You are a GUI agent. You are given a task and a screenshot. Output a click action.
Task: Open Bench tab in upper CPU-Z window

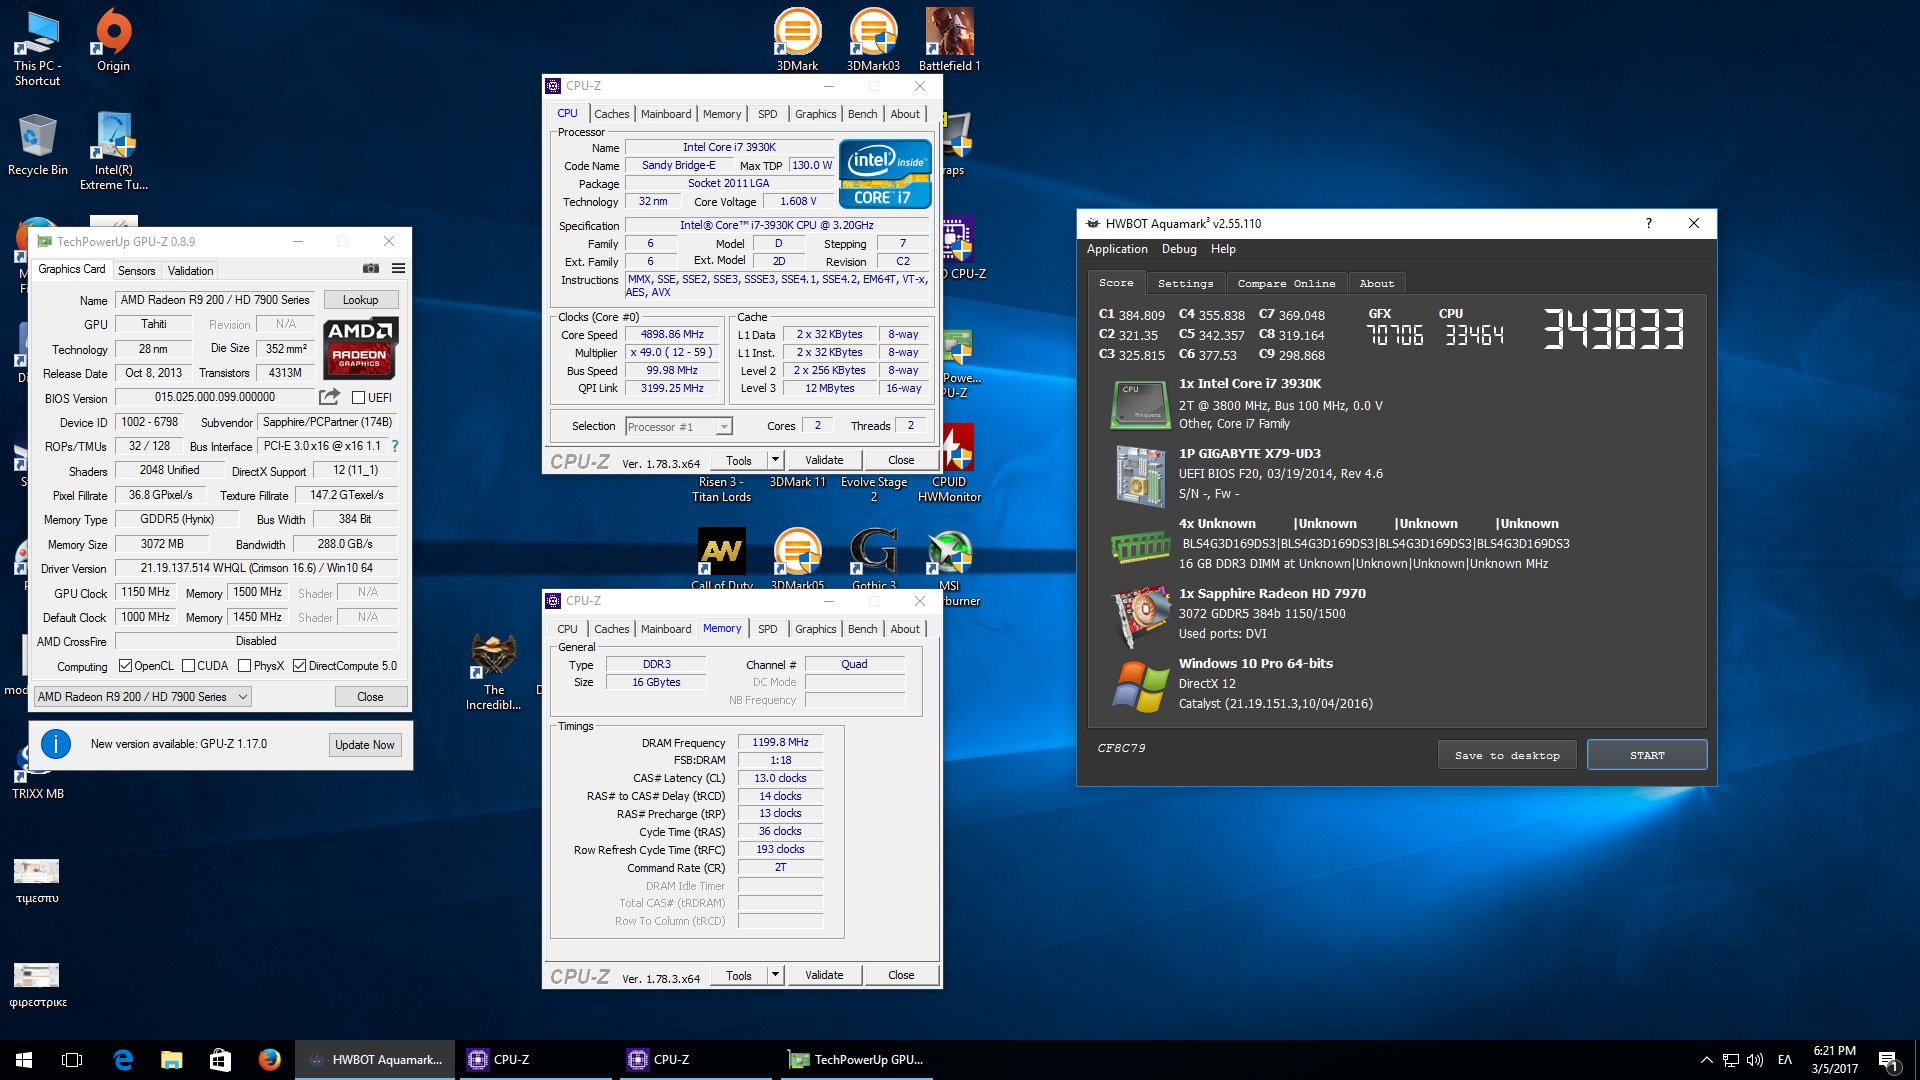(862, 114)
